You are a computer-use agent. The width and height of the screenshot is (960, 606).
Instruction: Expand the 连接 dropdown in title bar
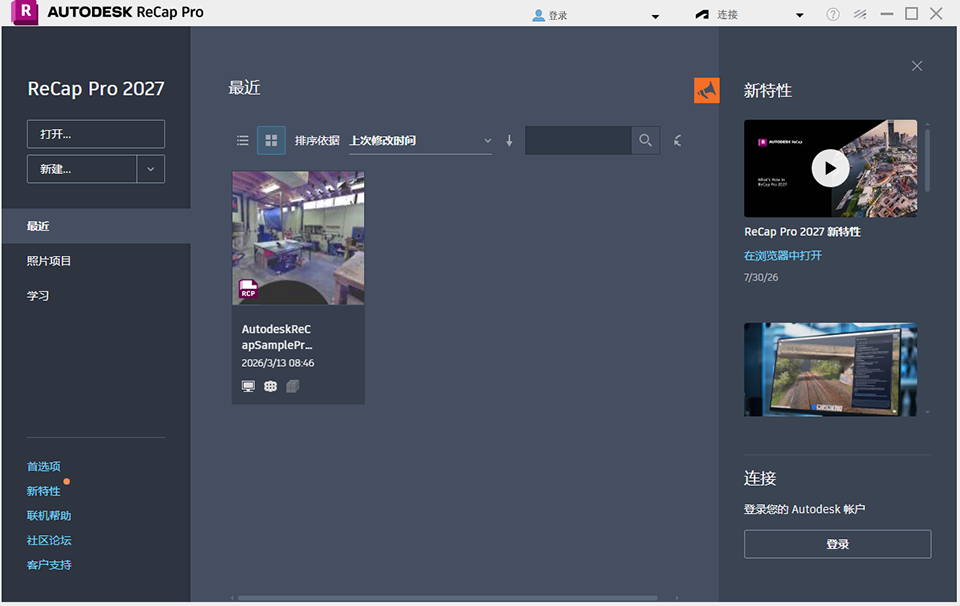(800, 16)
